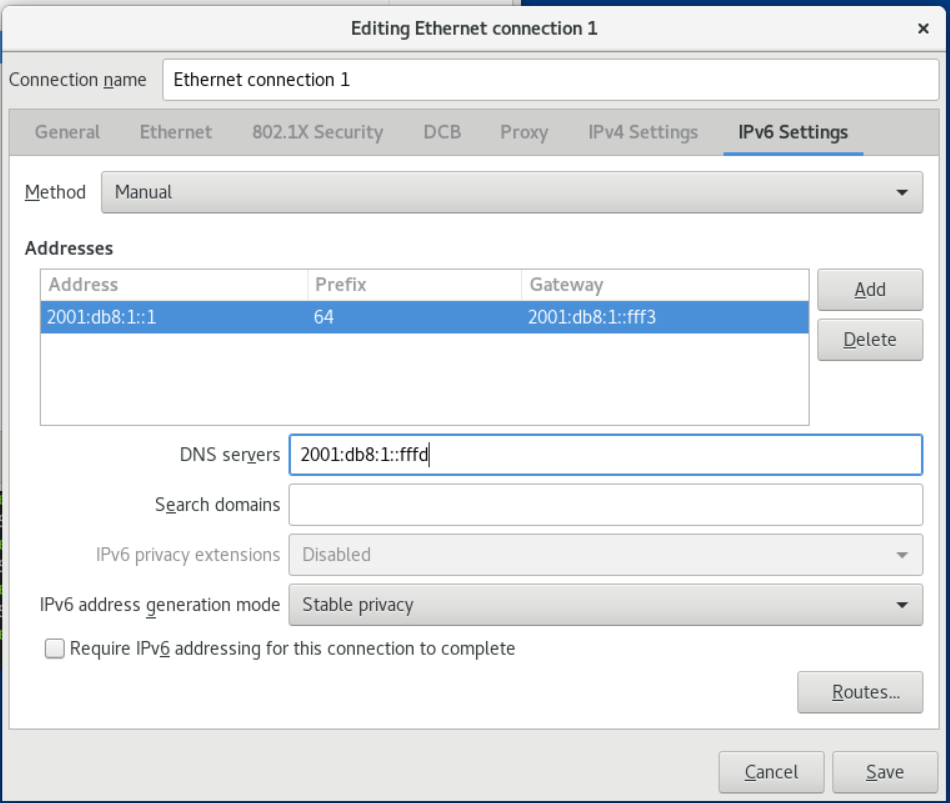The height and width of the screenshot is (803, 950).
Task: Open the DCB tab
Action: pos(442,132)
